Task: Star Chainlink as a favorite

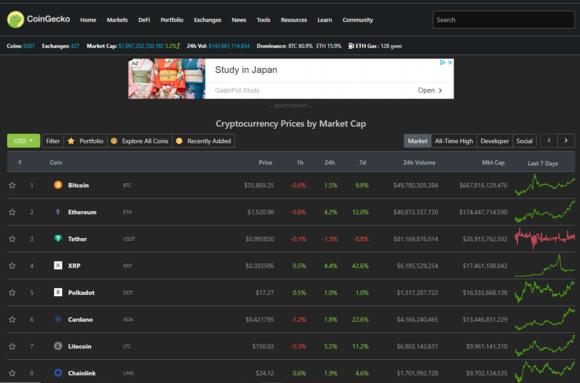Action: pos(12,373)
